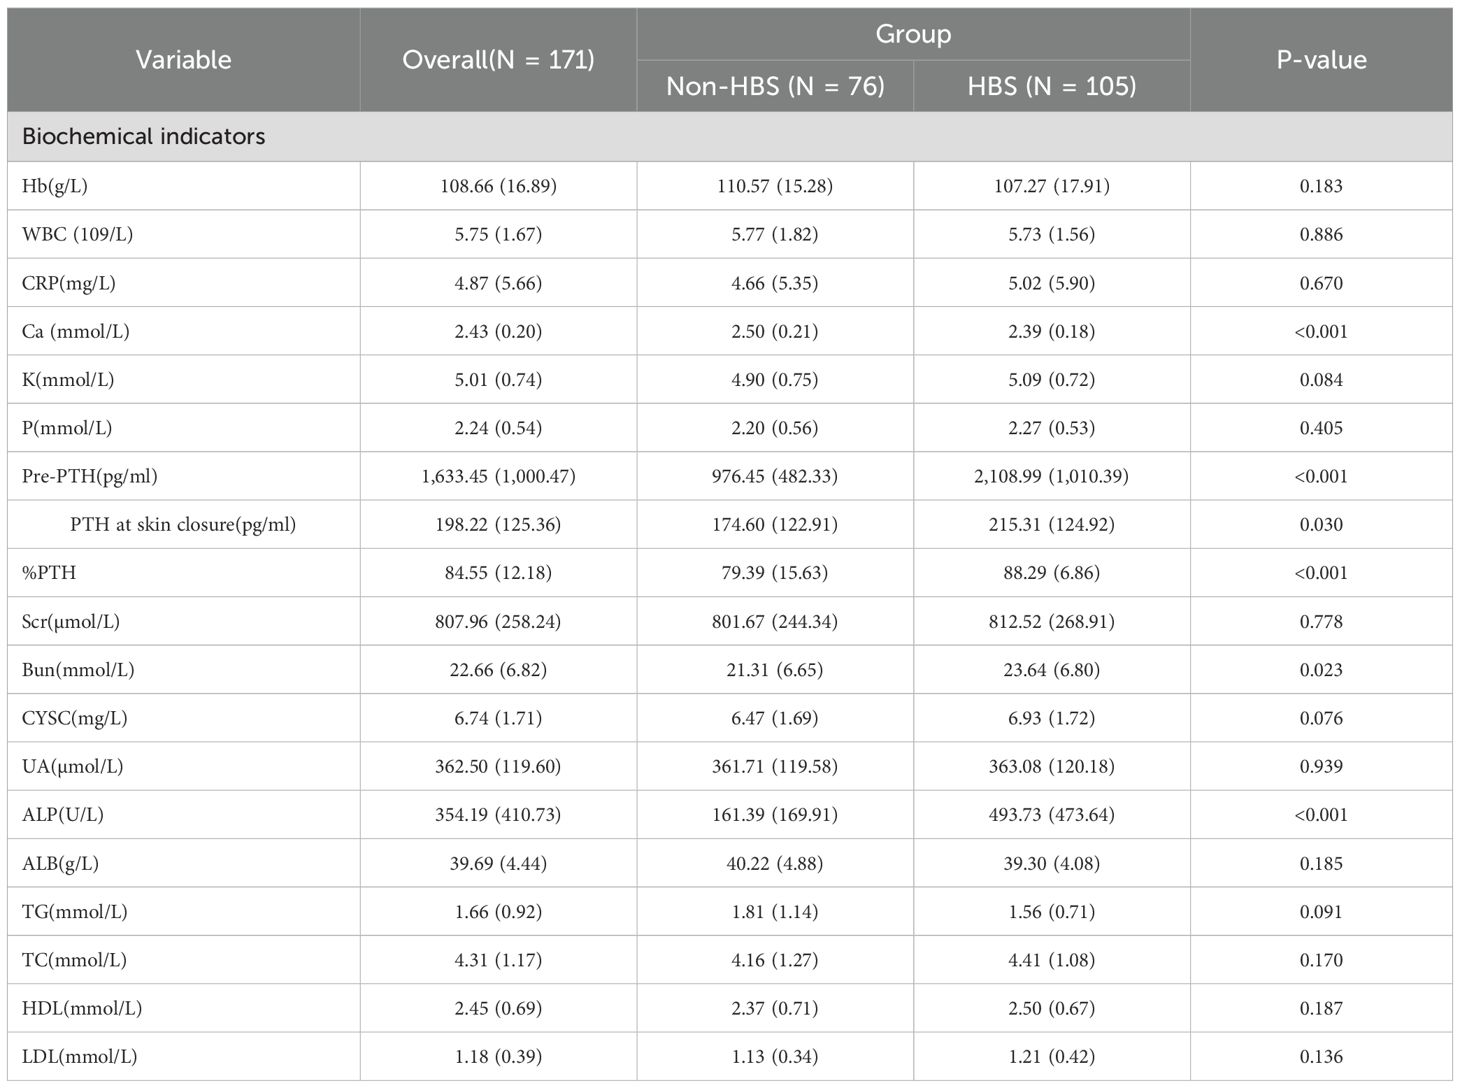Select the Scr(μmol/L) row label

coord(71,621)
